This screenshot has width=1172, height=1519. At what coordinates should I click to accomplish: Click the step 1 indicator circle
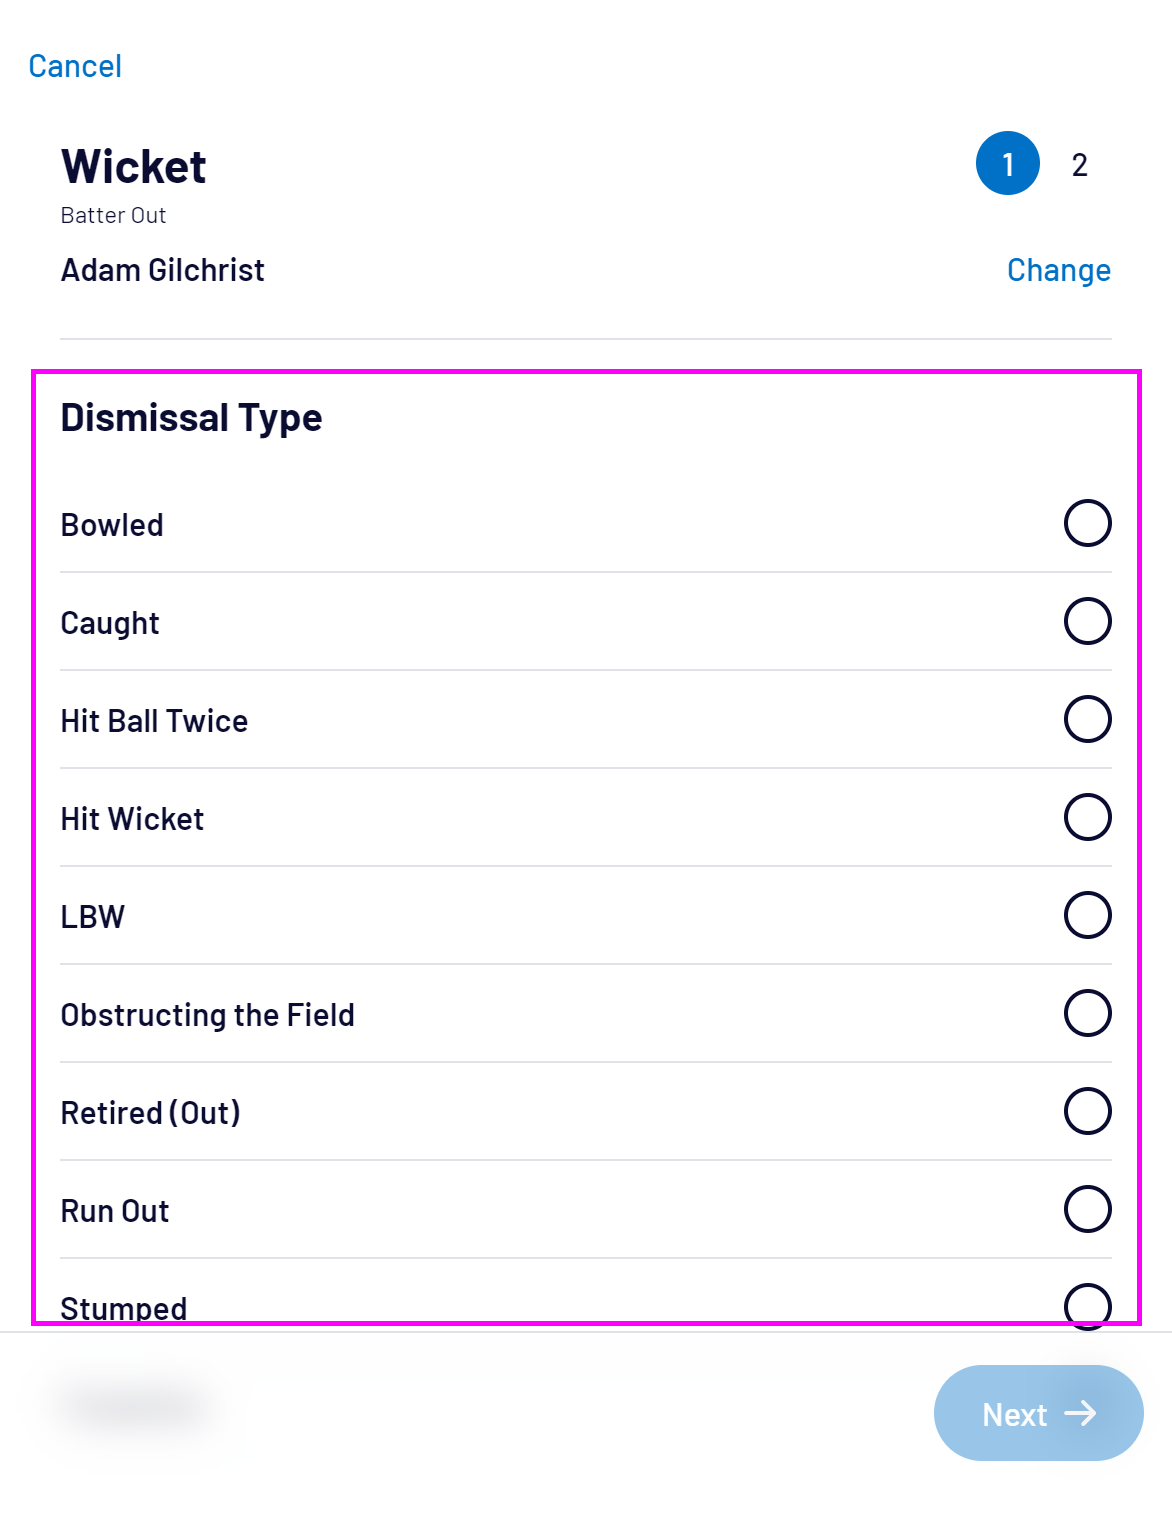coord(1008,163)
